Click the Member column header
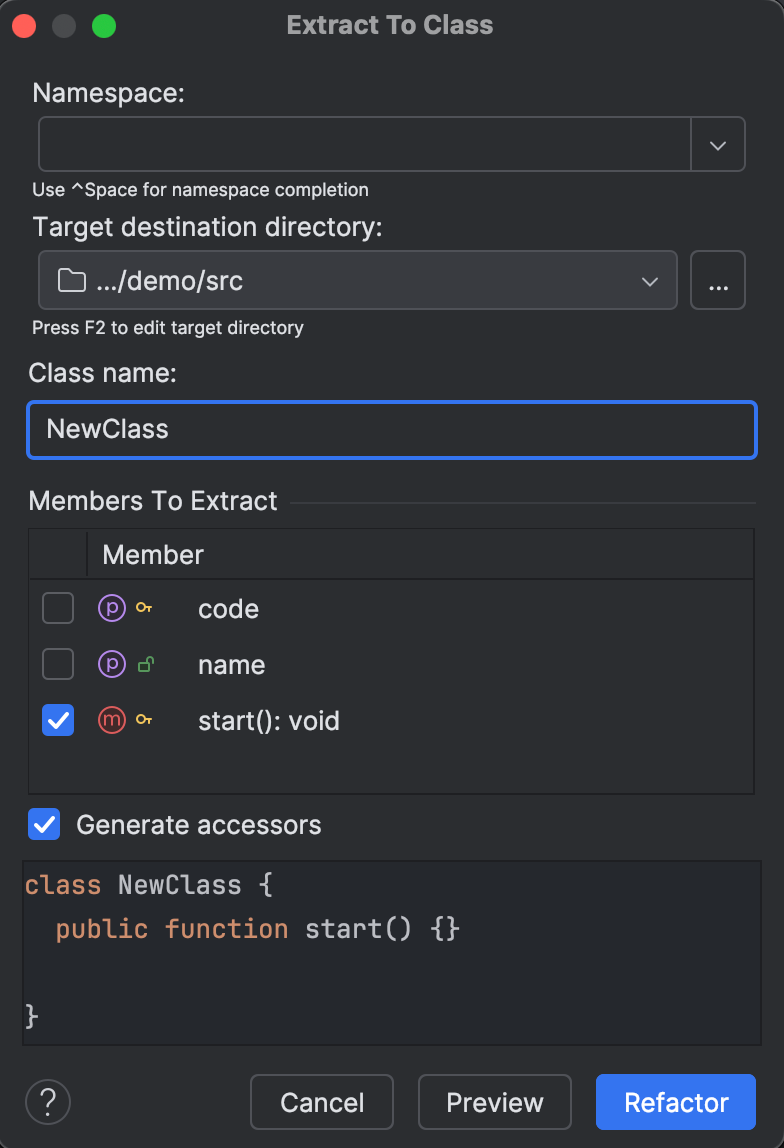This screenshot has height=1148, width=784. pos(152,554)
